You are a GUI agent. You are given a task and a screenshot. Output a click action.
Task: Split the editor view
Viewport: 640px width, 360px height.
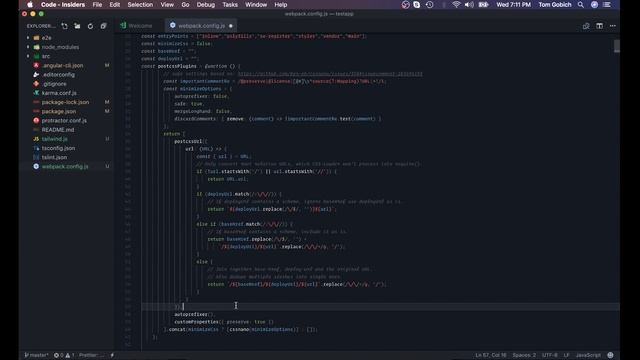coord(599,26)
